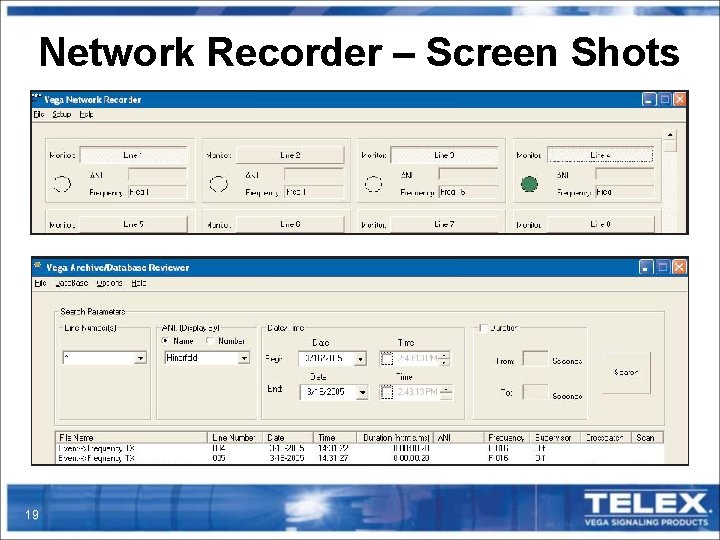Viewport: 720px width, 540px height.
Task: Open File menu in Archive/Database Reviewer
Action: (x=40, y=283)
